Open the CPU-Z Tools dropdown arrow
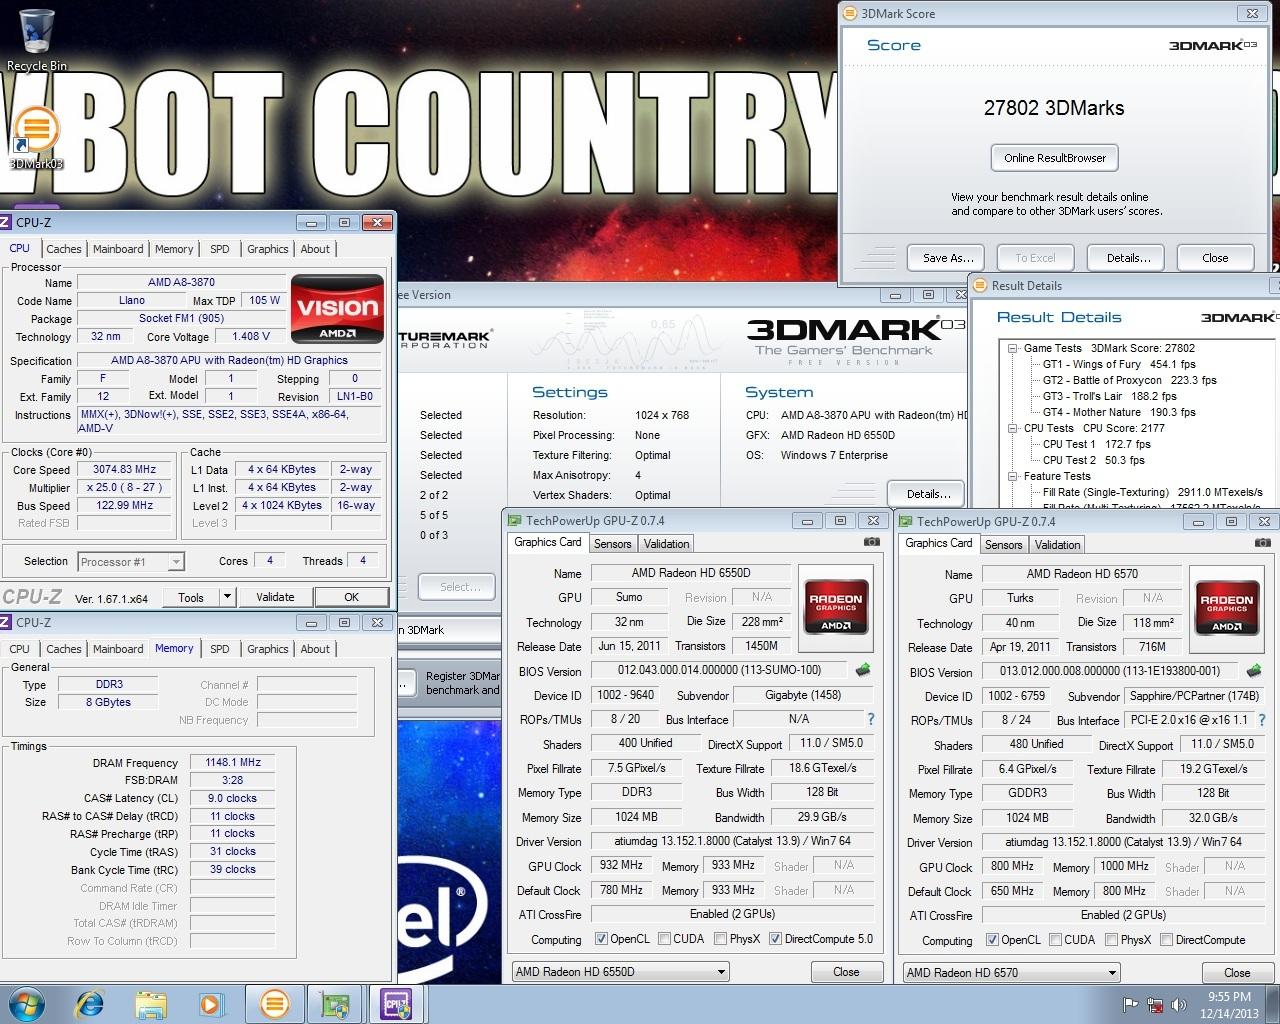Image resolution: width=1280 pixels, height=1024 pixels. 228,597
